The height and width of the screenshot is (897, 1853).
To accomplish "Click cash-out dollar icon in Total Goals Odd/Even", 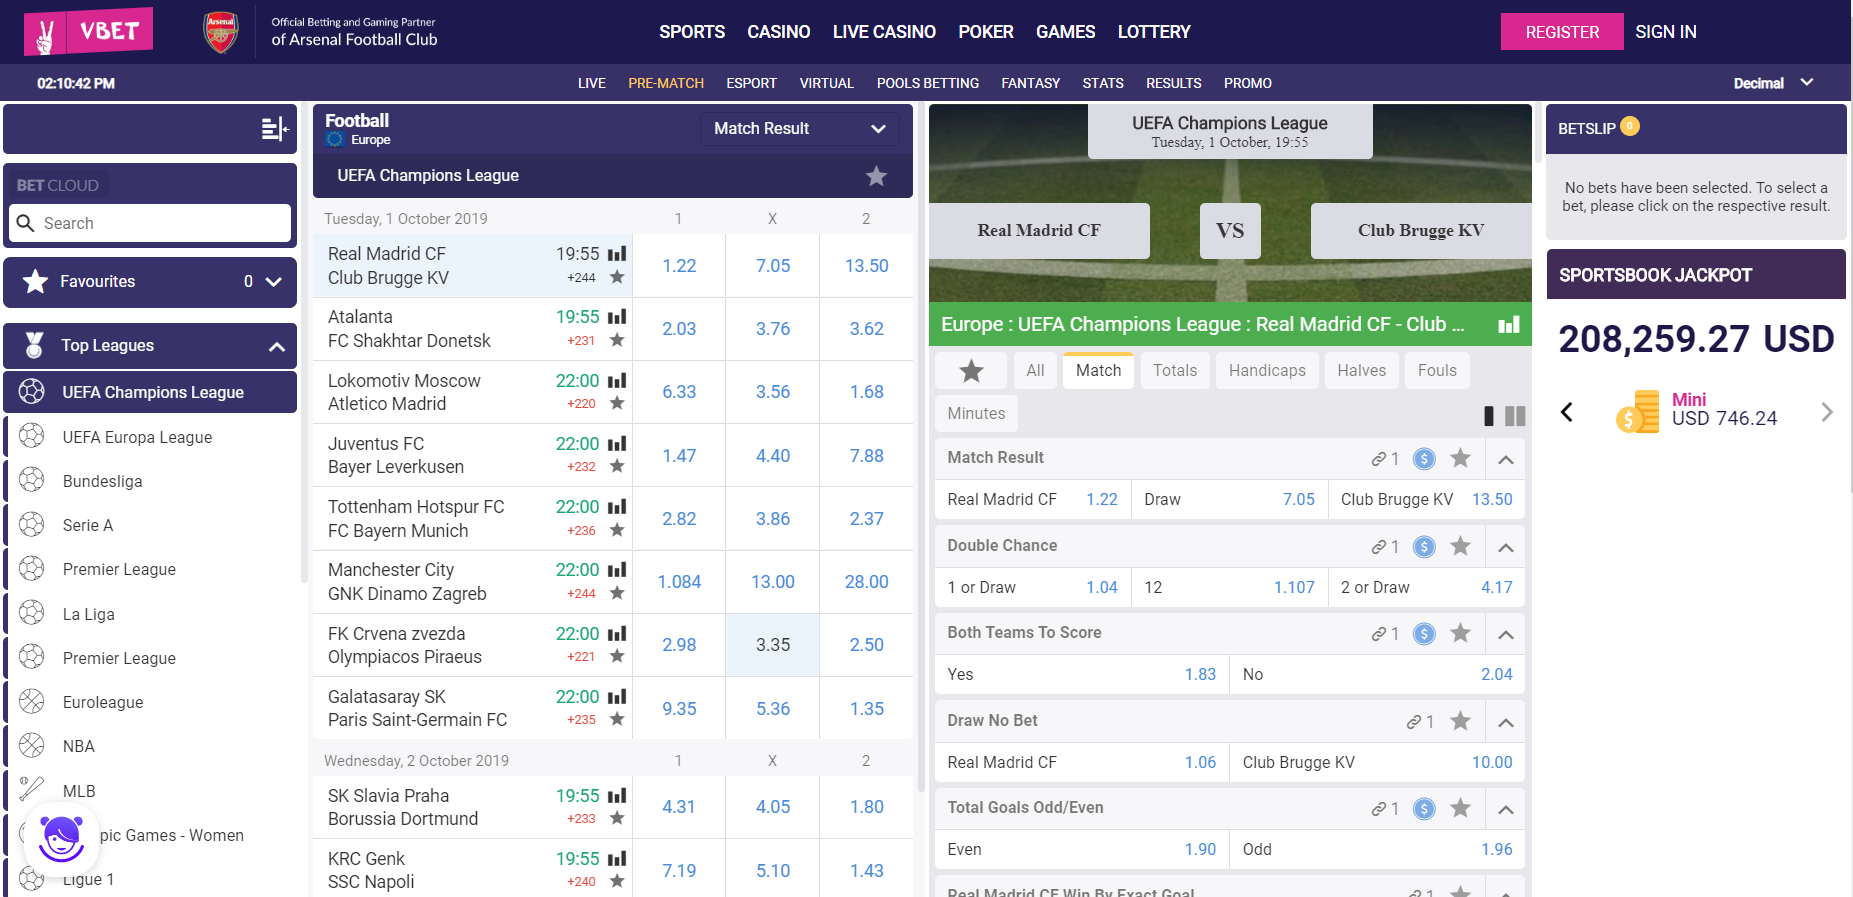I will tap(1424, 809).
